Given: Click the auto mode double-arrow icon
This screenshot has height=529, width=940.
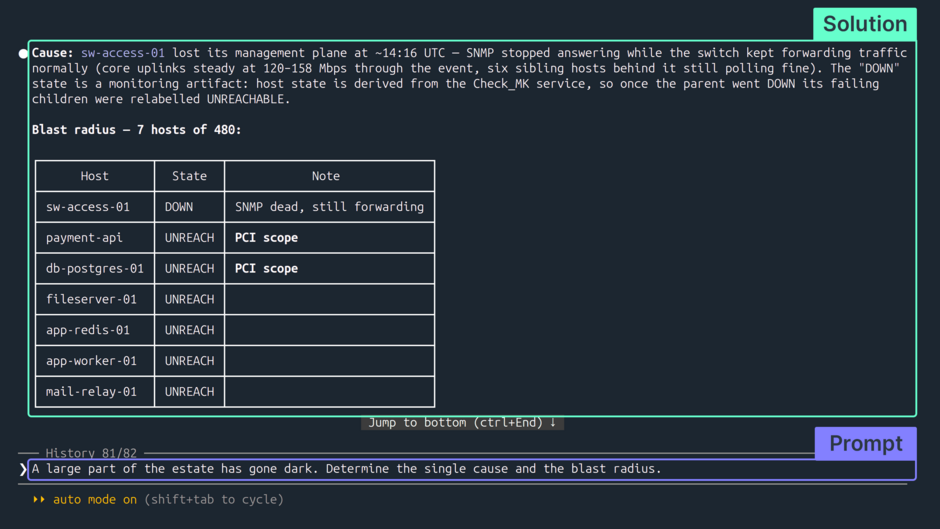Looking at the screenshot, I should coord(39,500).
